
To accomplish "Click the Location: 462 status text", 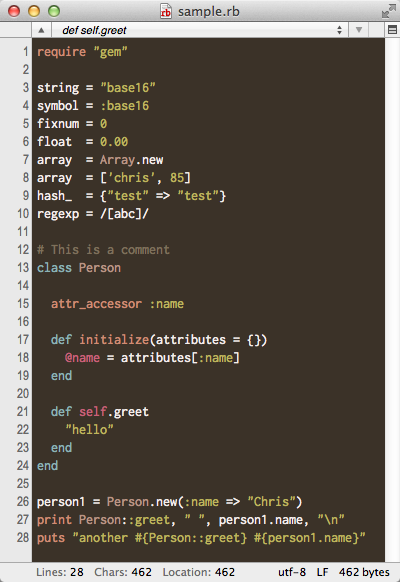I will [x=199, y=572].
